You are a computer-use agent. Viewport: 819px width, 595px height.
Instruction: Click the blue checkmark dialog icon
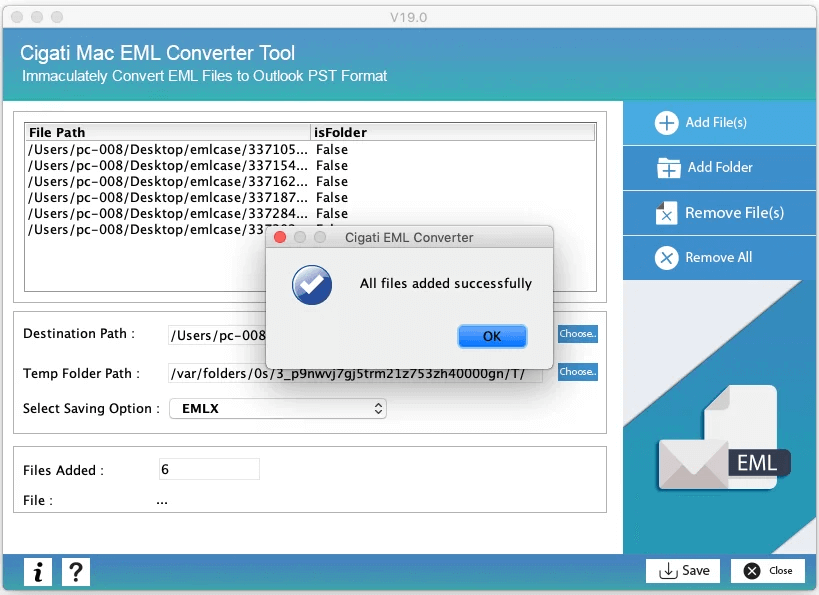pyautogui.click(x=312, y=285)
